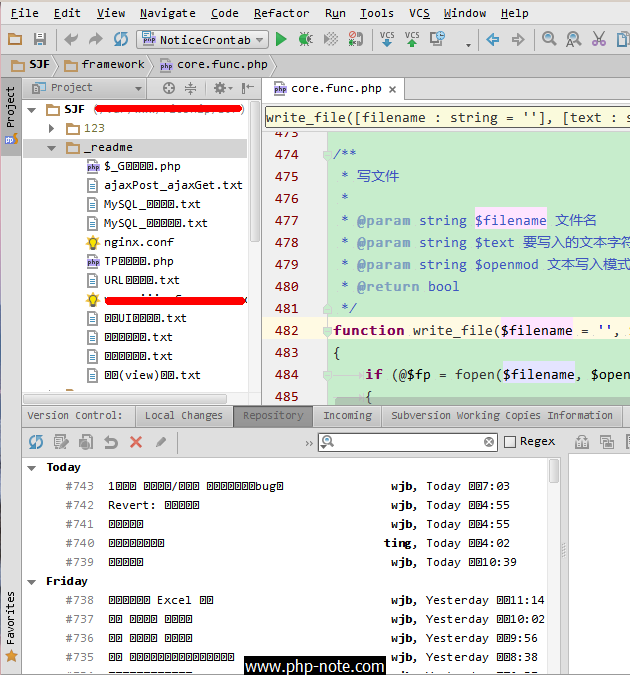Refresh the Repository changes list
This screenshot has width=630, height=675.
pyautogui.click(x=36, y=442)
